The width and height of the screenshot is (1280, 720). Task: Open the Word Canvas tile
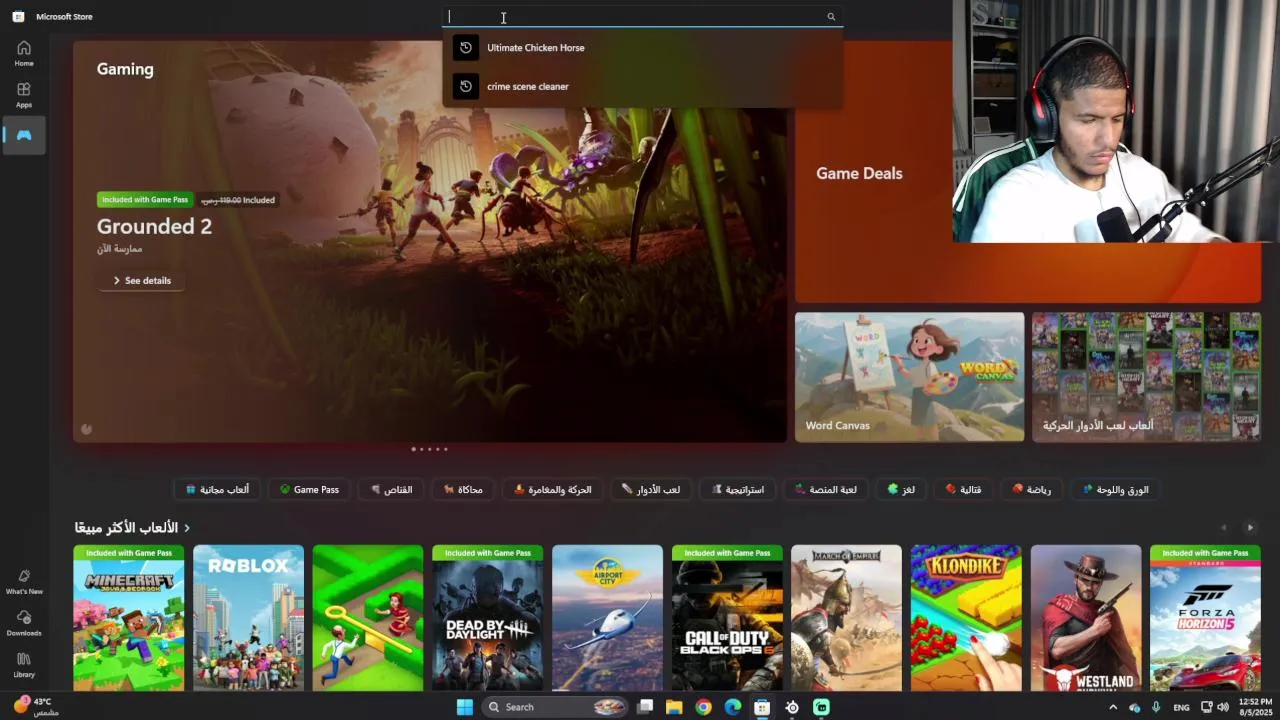tap(909, 377)
